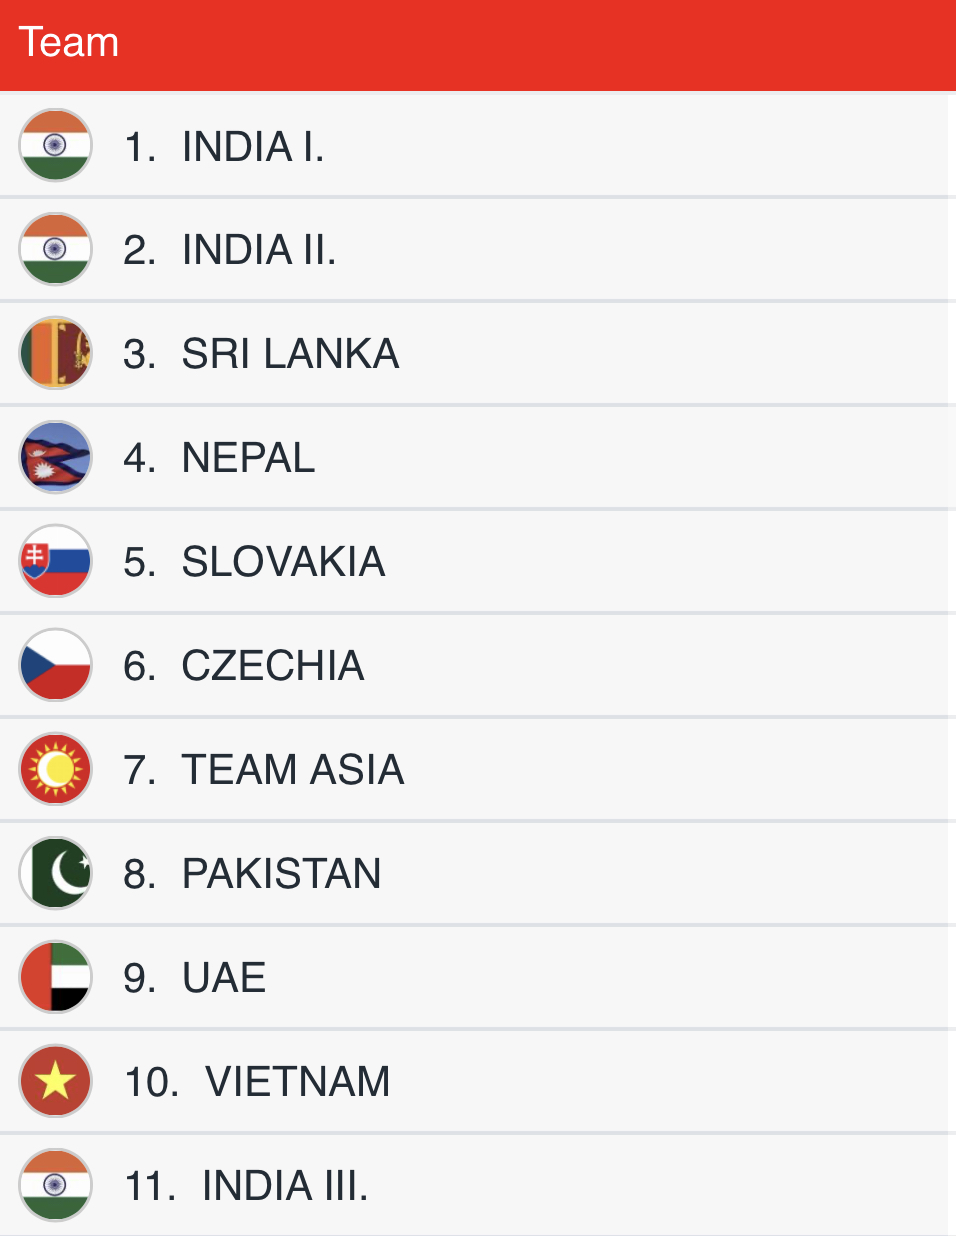
Task: Tap the Pakistan flag icon
Action: pos(56,873)
